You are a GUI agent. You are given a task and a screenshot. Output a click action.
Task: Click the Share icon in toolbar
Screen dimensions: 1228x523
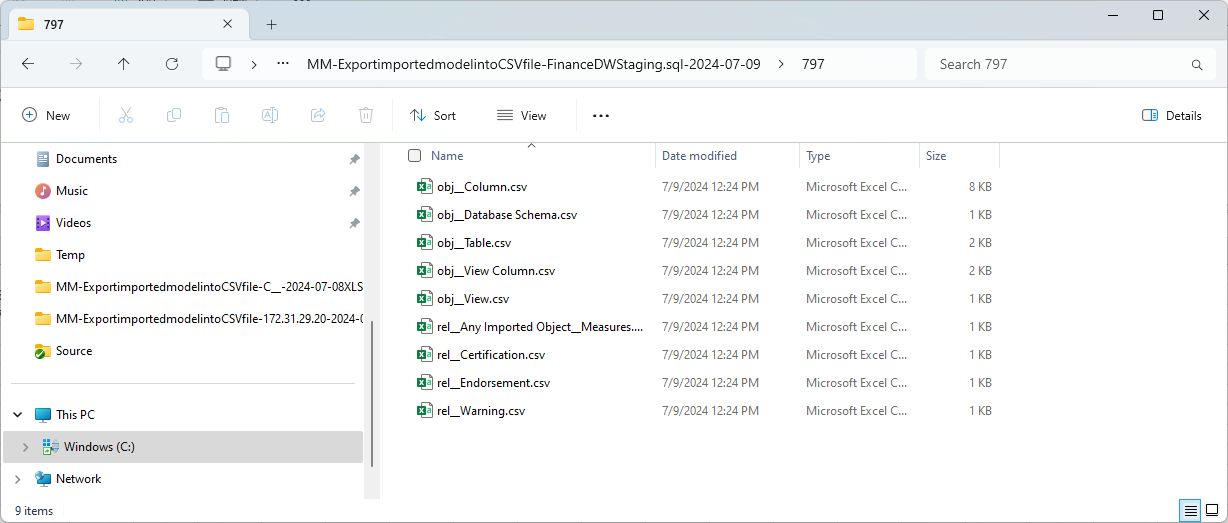[318, 115]
